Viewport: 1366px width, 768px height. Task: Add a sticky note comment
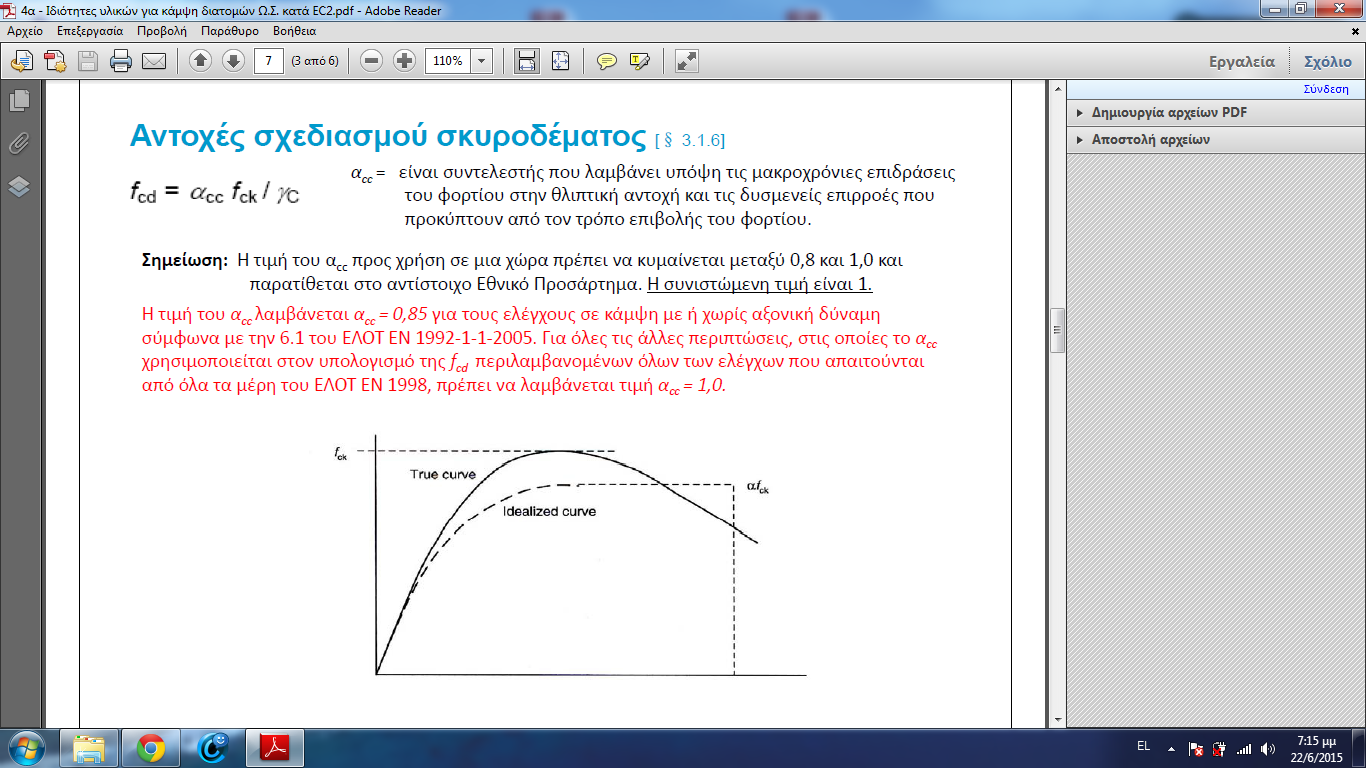pos(606,61)
